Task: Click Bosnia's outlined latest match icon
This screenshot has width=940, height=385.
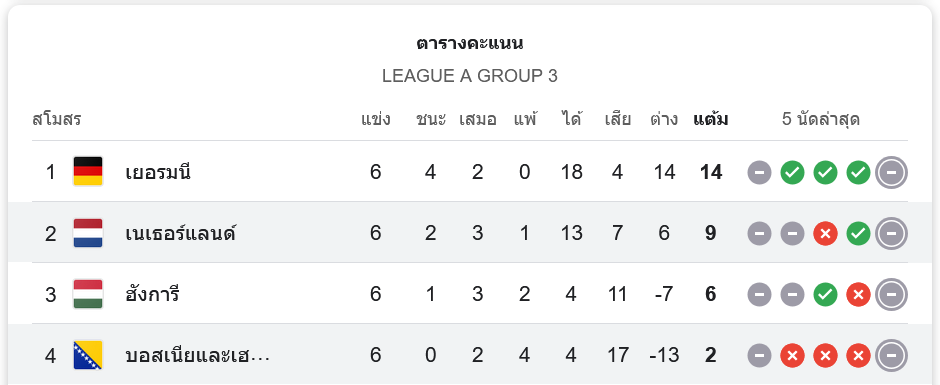Action: [x=891, y=356]
